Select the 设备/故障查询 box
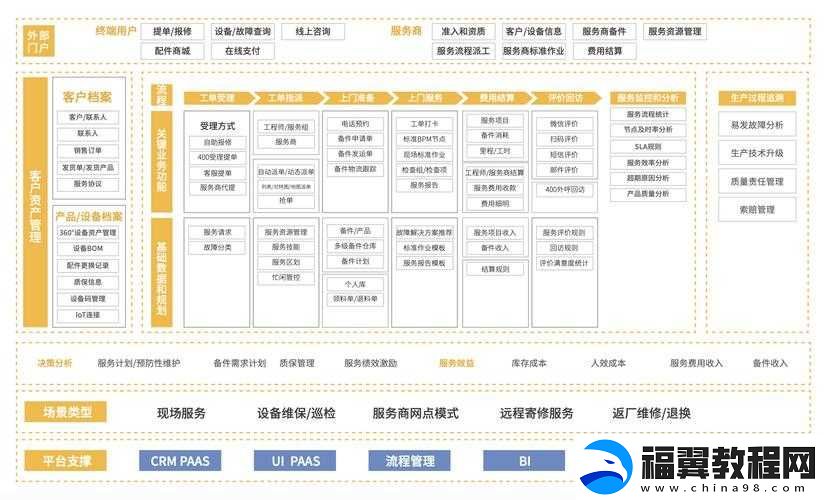This screenshot has width=826, height=500. pyautogui.click(x=242, y=32)
